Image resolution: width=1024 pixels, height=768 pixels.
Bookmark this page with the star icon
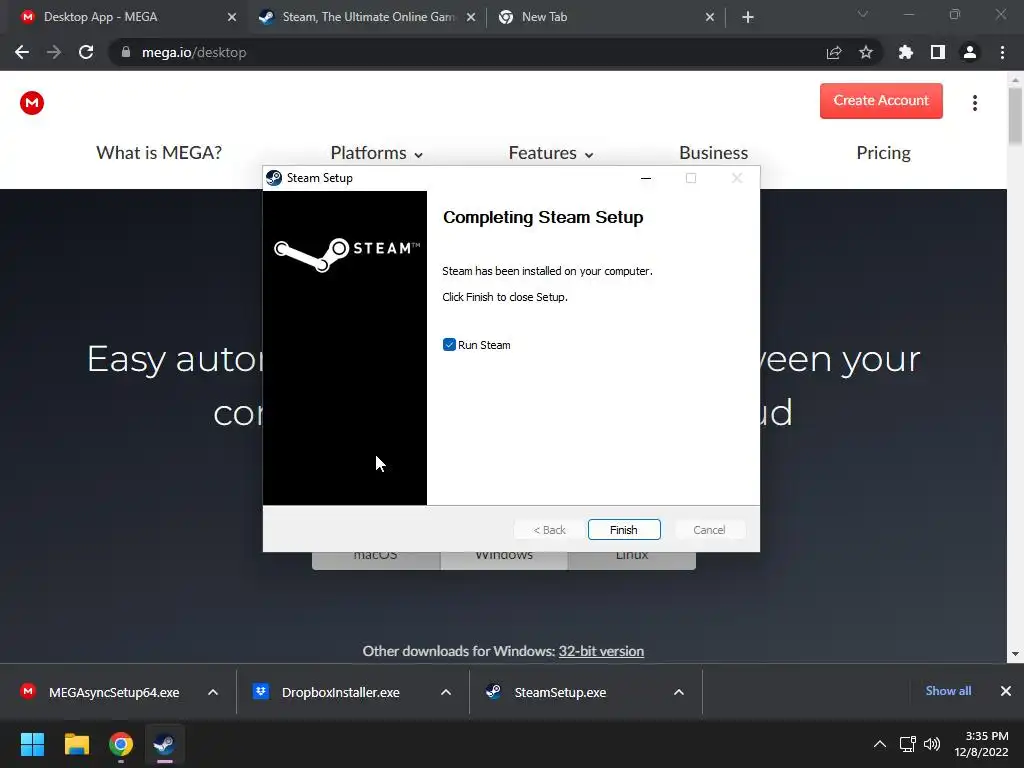866,52
